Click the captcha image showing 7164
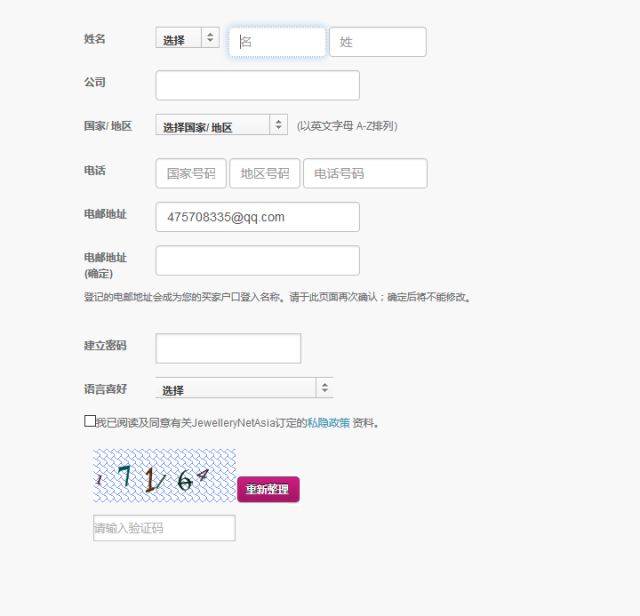 [164, 476]
